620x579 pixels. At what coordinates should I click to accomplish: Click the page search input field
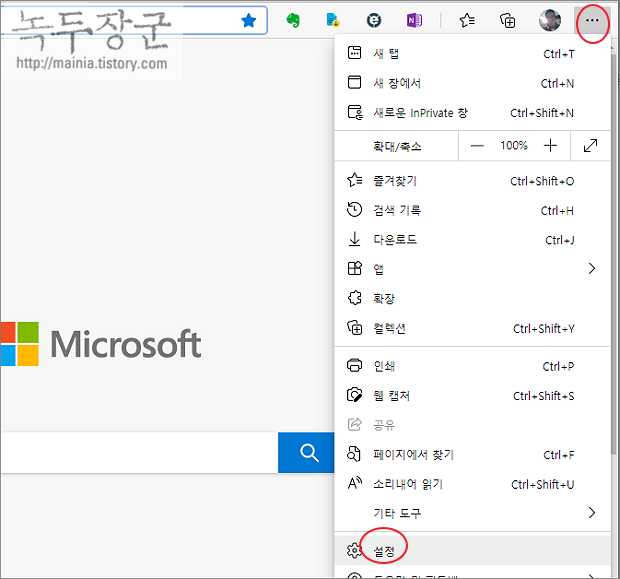click(139, 452)
